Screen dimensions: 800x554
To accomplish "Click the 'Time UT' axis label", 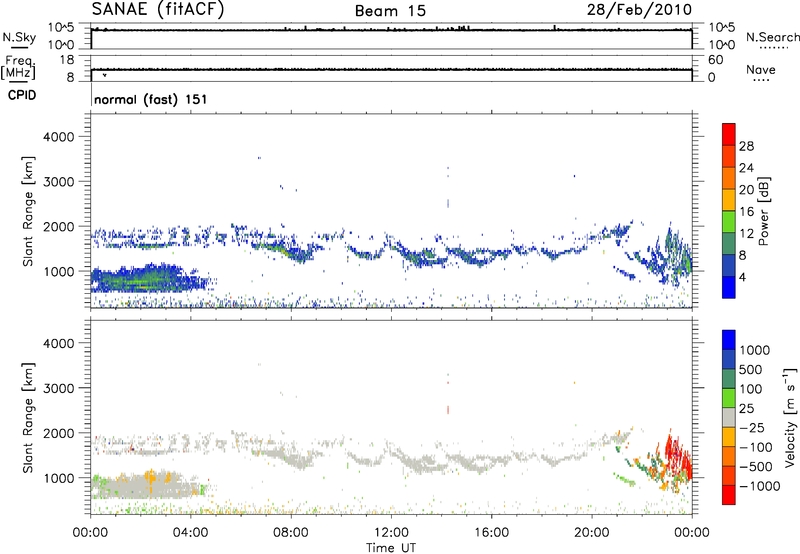I will 391,548.
